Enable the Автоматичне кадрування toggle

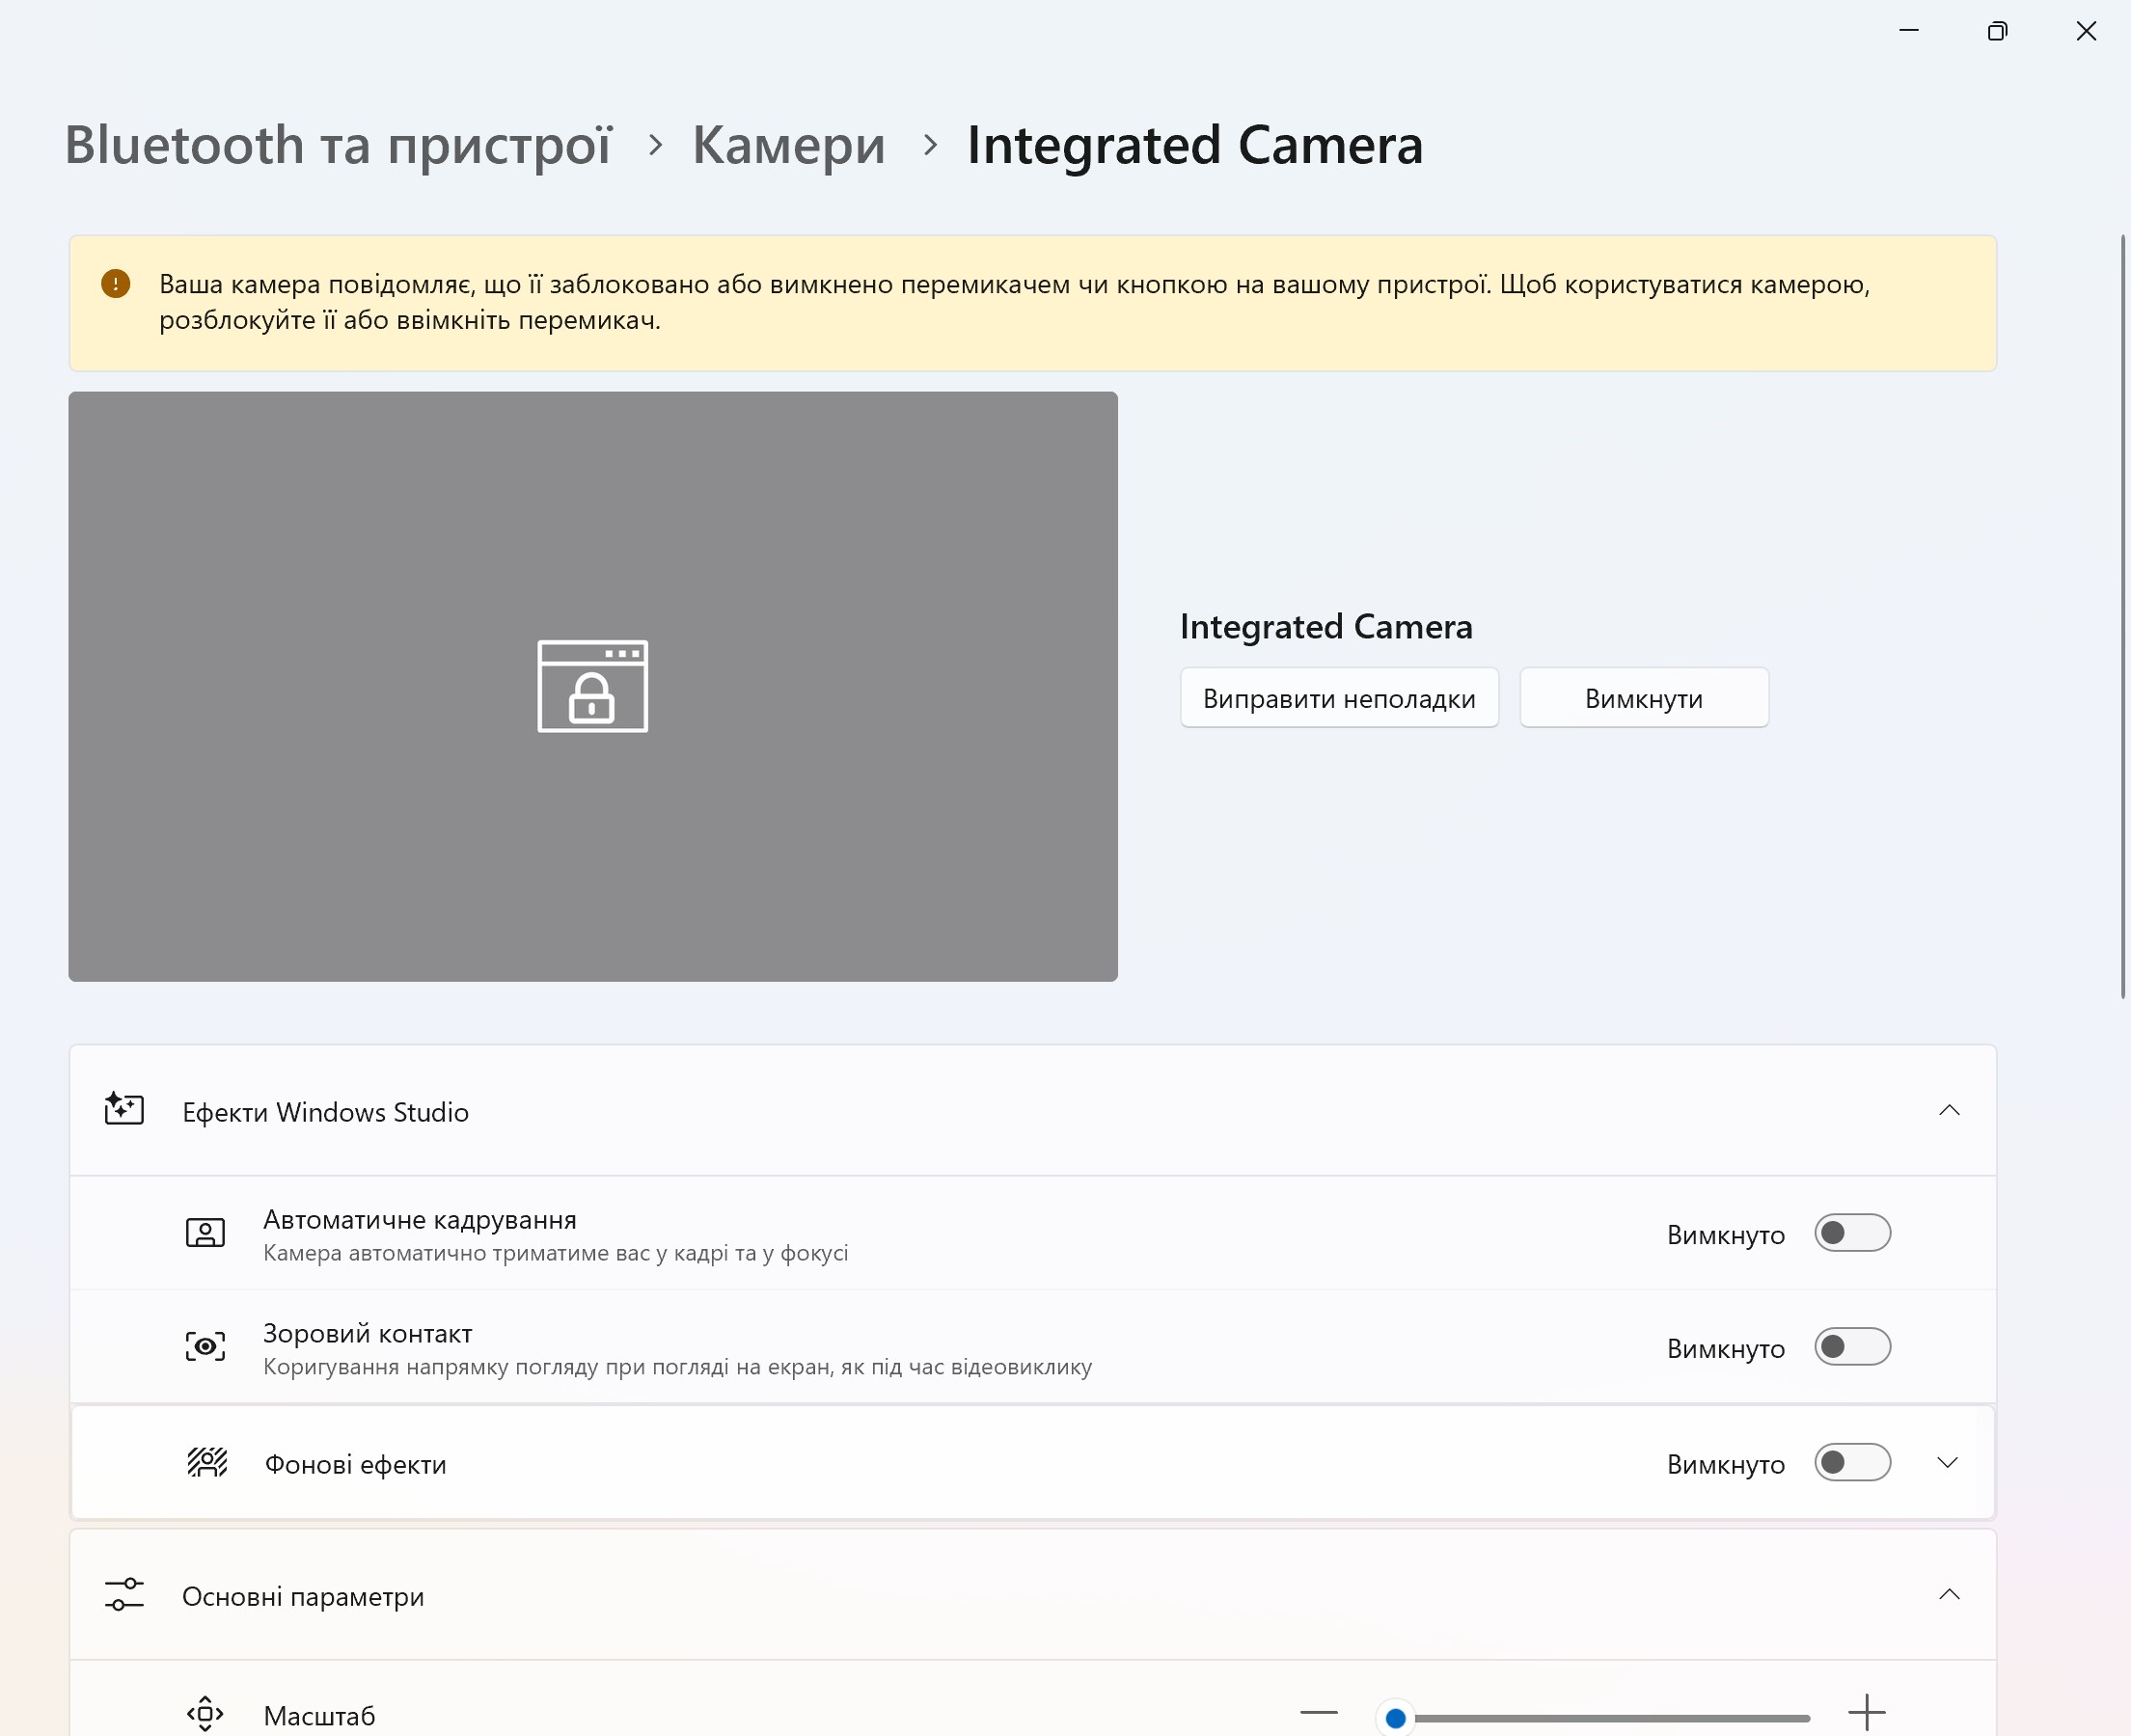pos(1852,1233)
